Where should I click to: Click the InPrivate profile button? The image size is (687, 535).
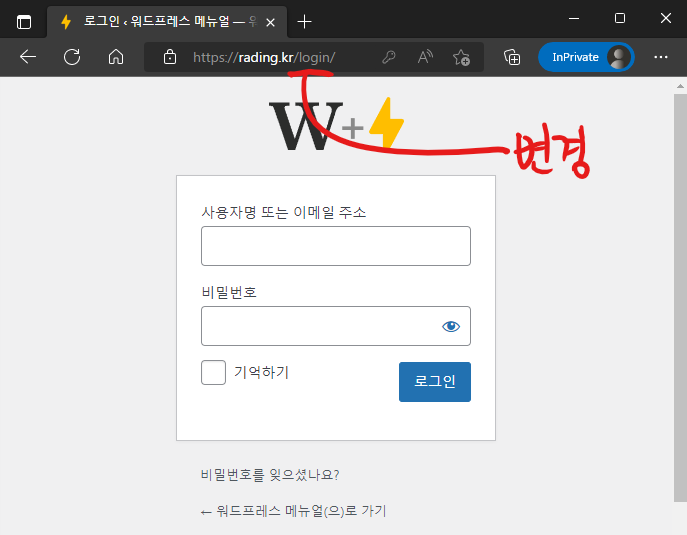tap(586, 57)
